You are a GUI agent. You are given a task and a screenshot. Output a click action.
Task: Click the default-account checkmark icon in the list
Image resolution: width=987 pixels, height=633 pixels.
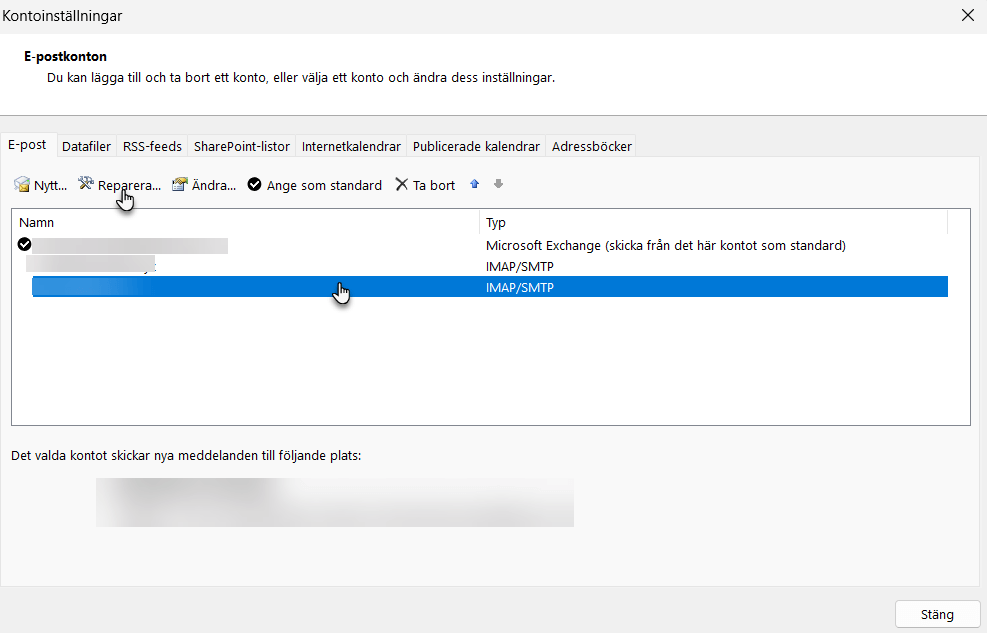pos(25,244)
